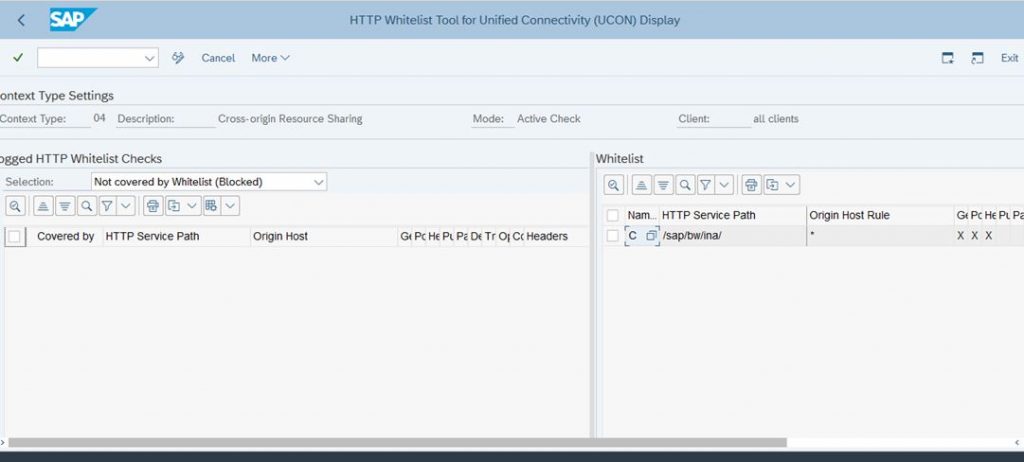Click Print icon in Logged Checks toolbar
Image resolution: width=1024 pixels, height=462 pixels.
pyautogui.click(x=153, y=206)
